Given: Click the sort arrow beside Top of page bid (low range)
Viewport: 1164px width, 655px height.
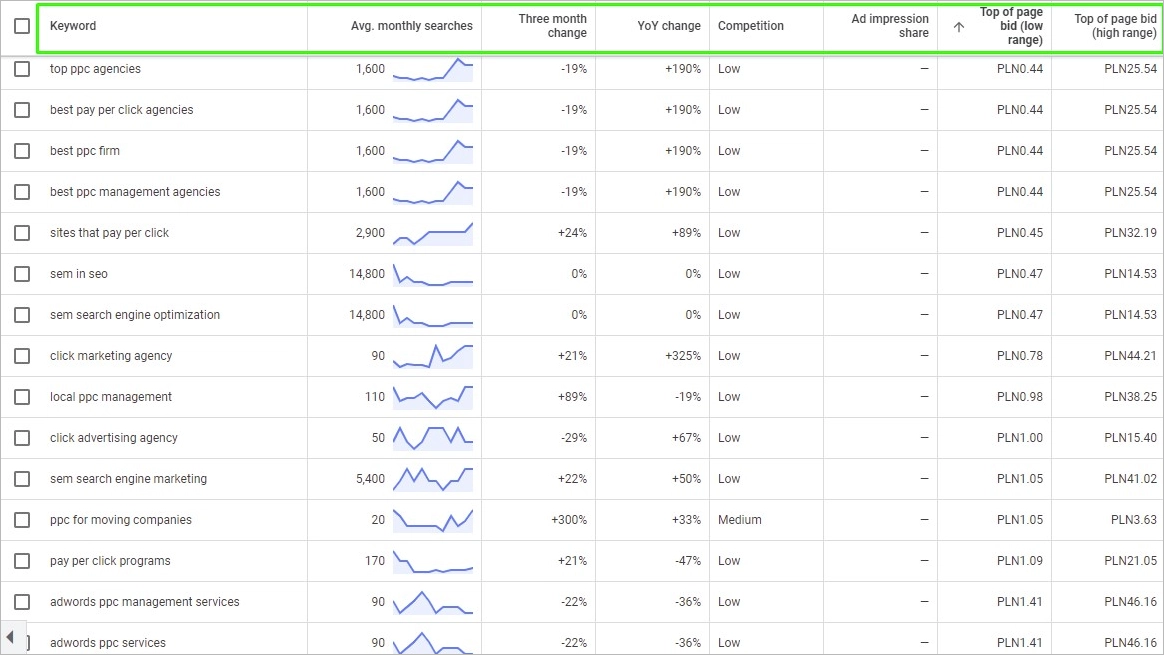Looking at the screenshot, I should (959, 27).
